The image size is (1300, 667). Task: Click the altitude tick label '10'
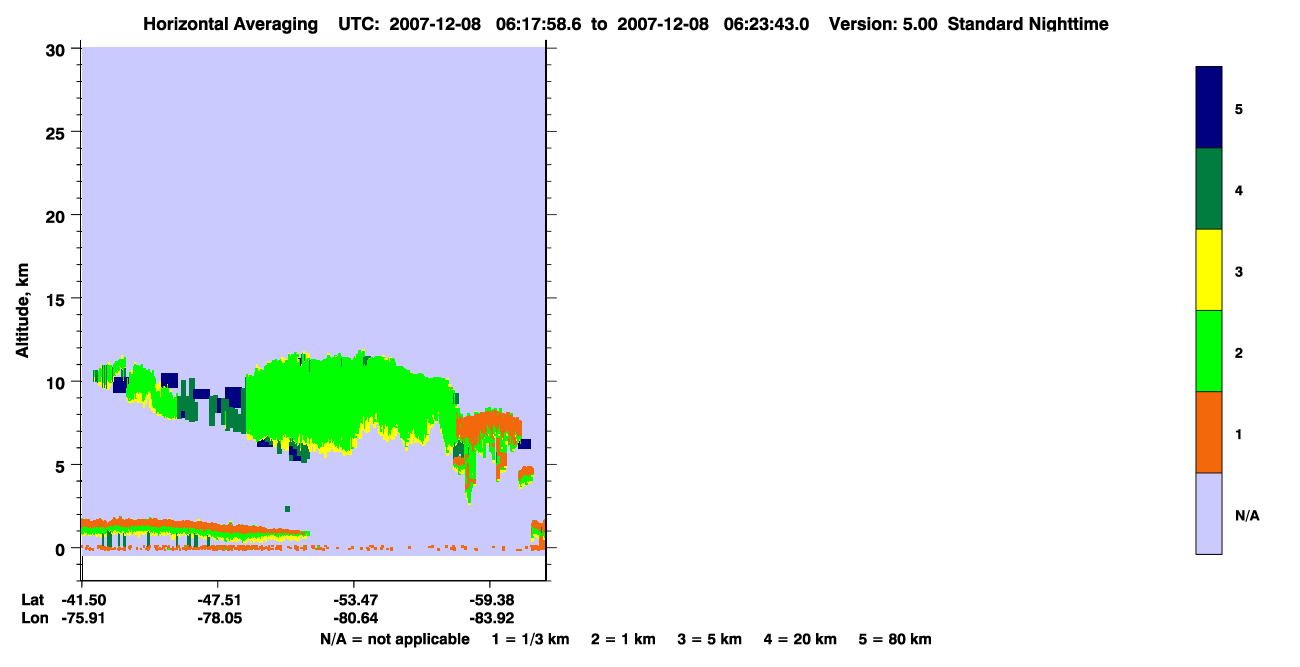(57, 382)
